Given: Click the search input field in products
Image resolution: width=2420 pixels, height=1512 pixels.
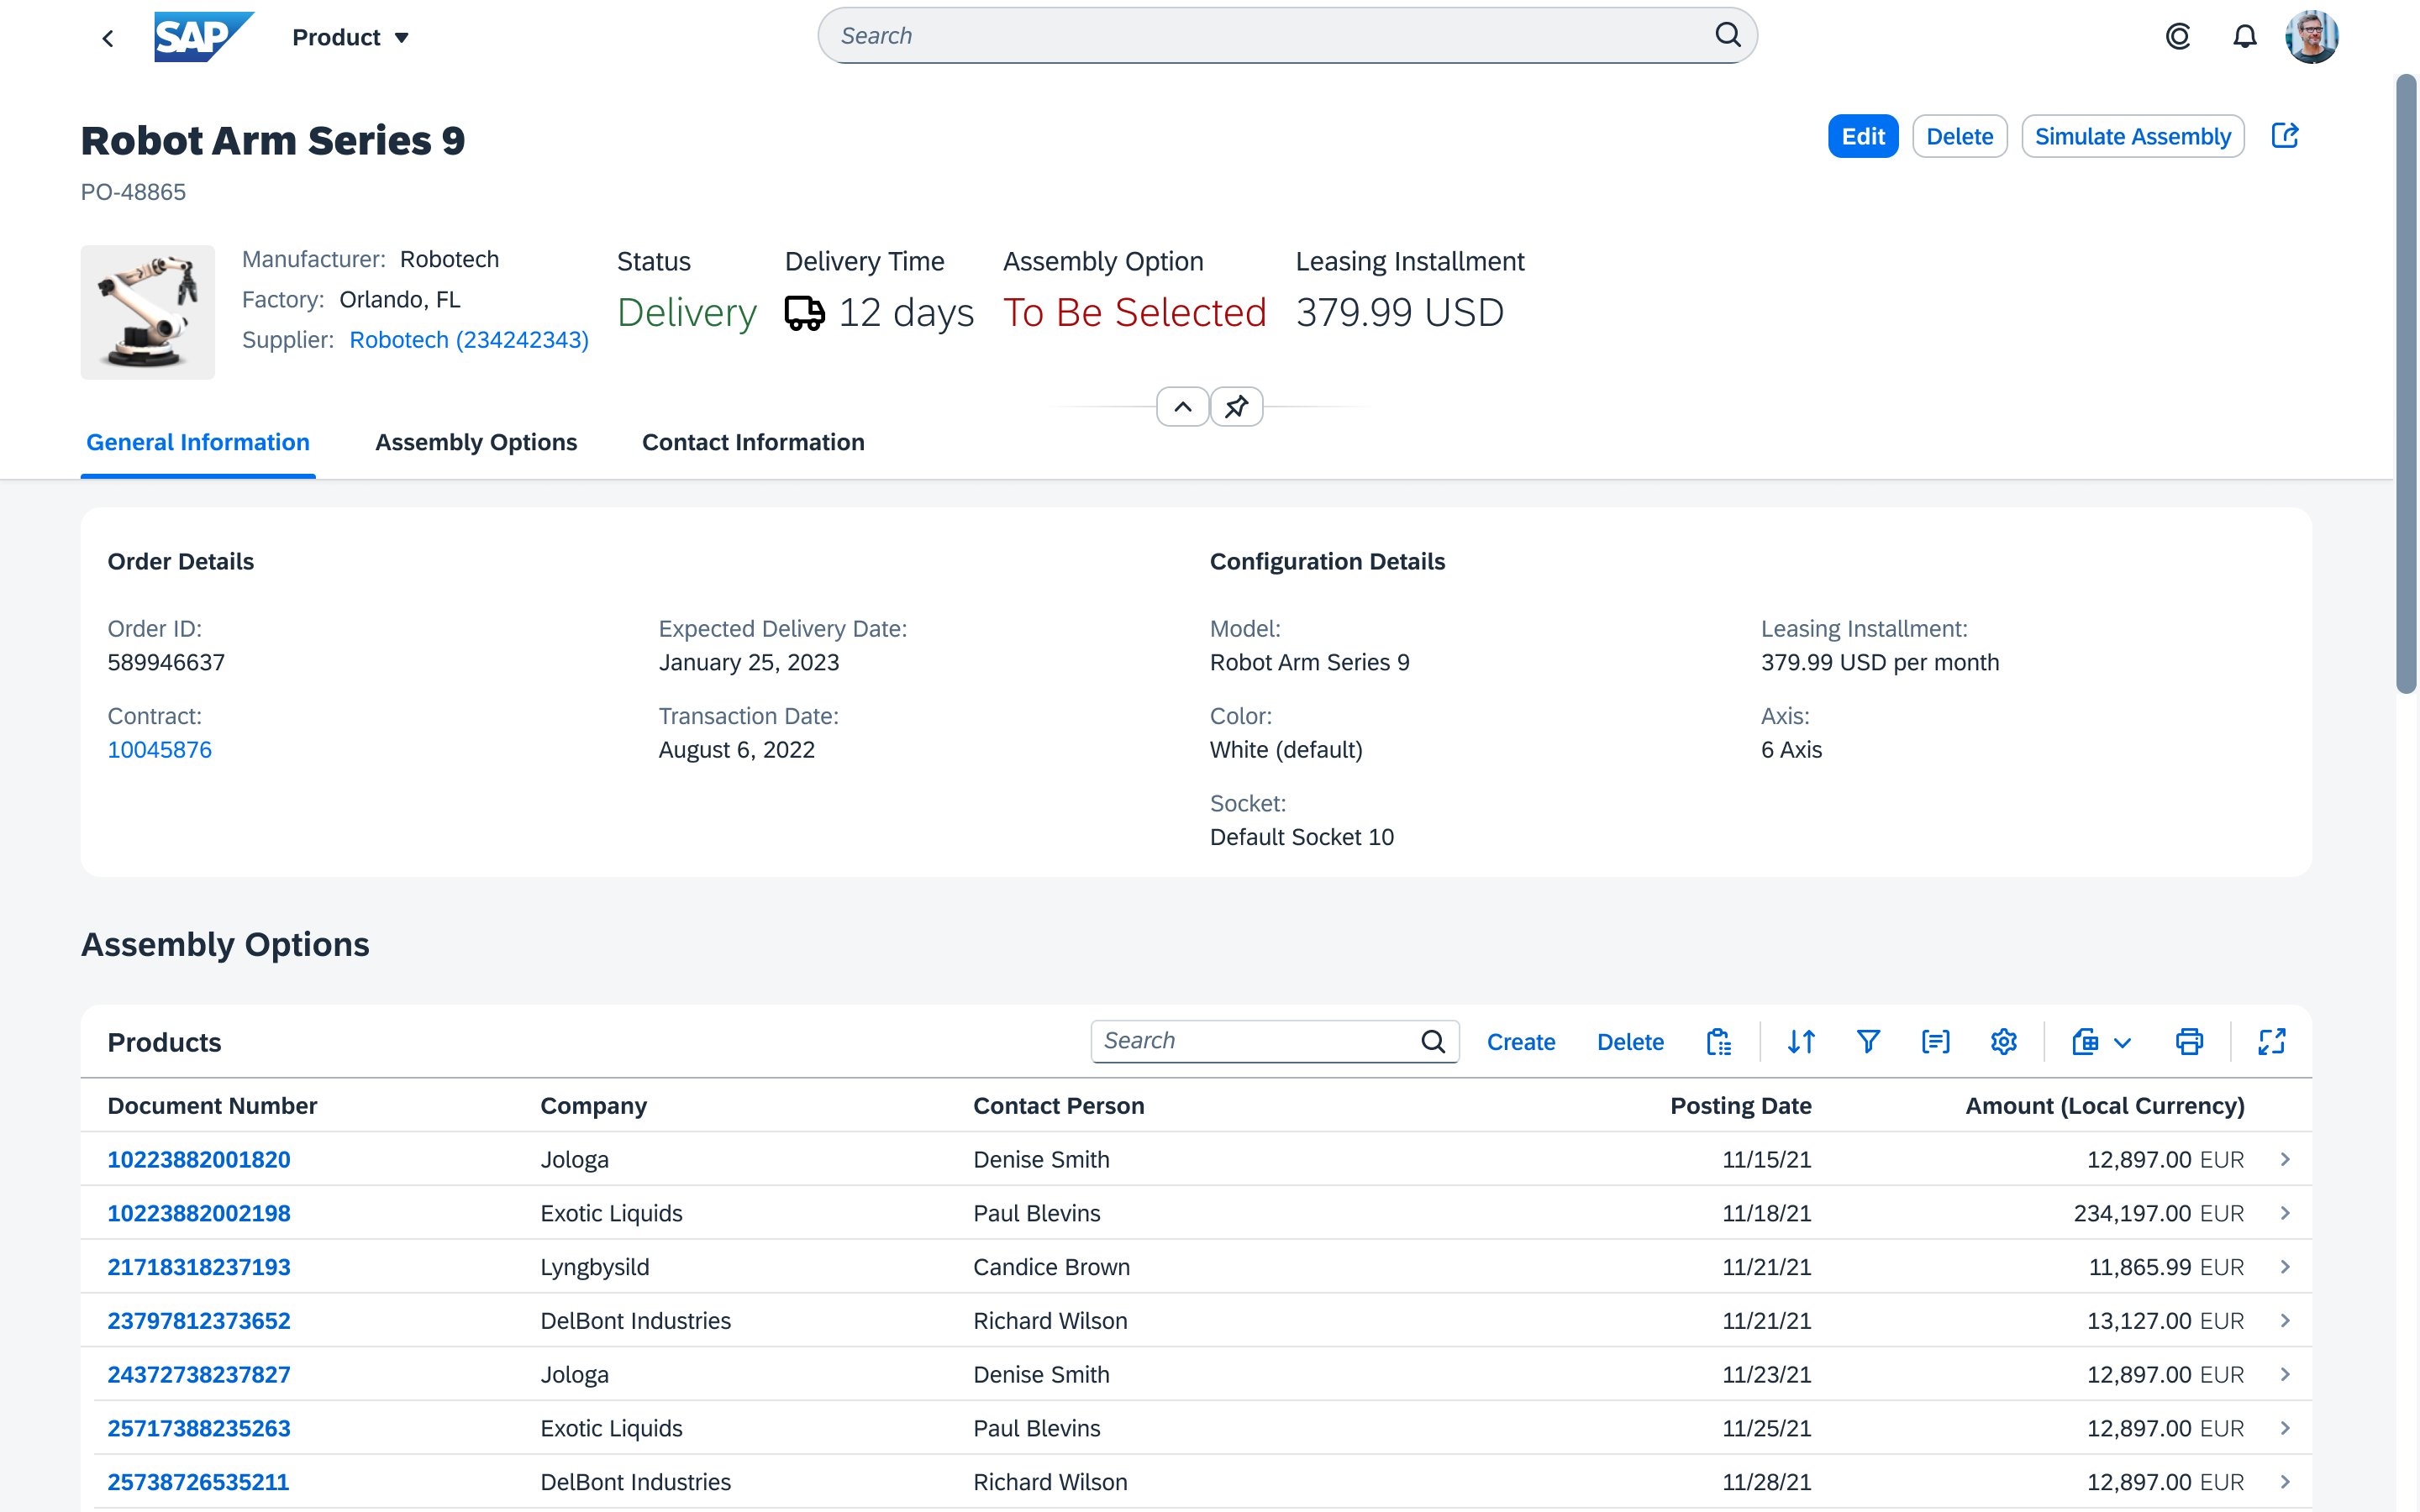Looking at the screenshot, I should pyautogui.click(x=1255, y=1040).
